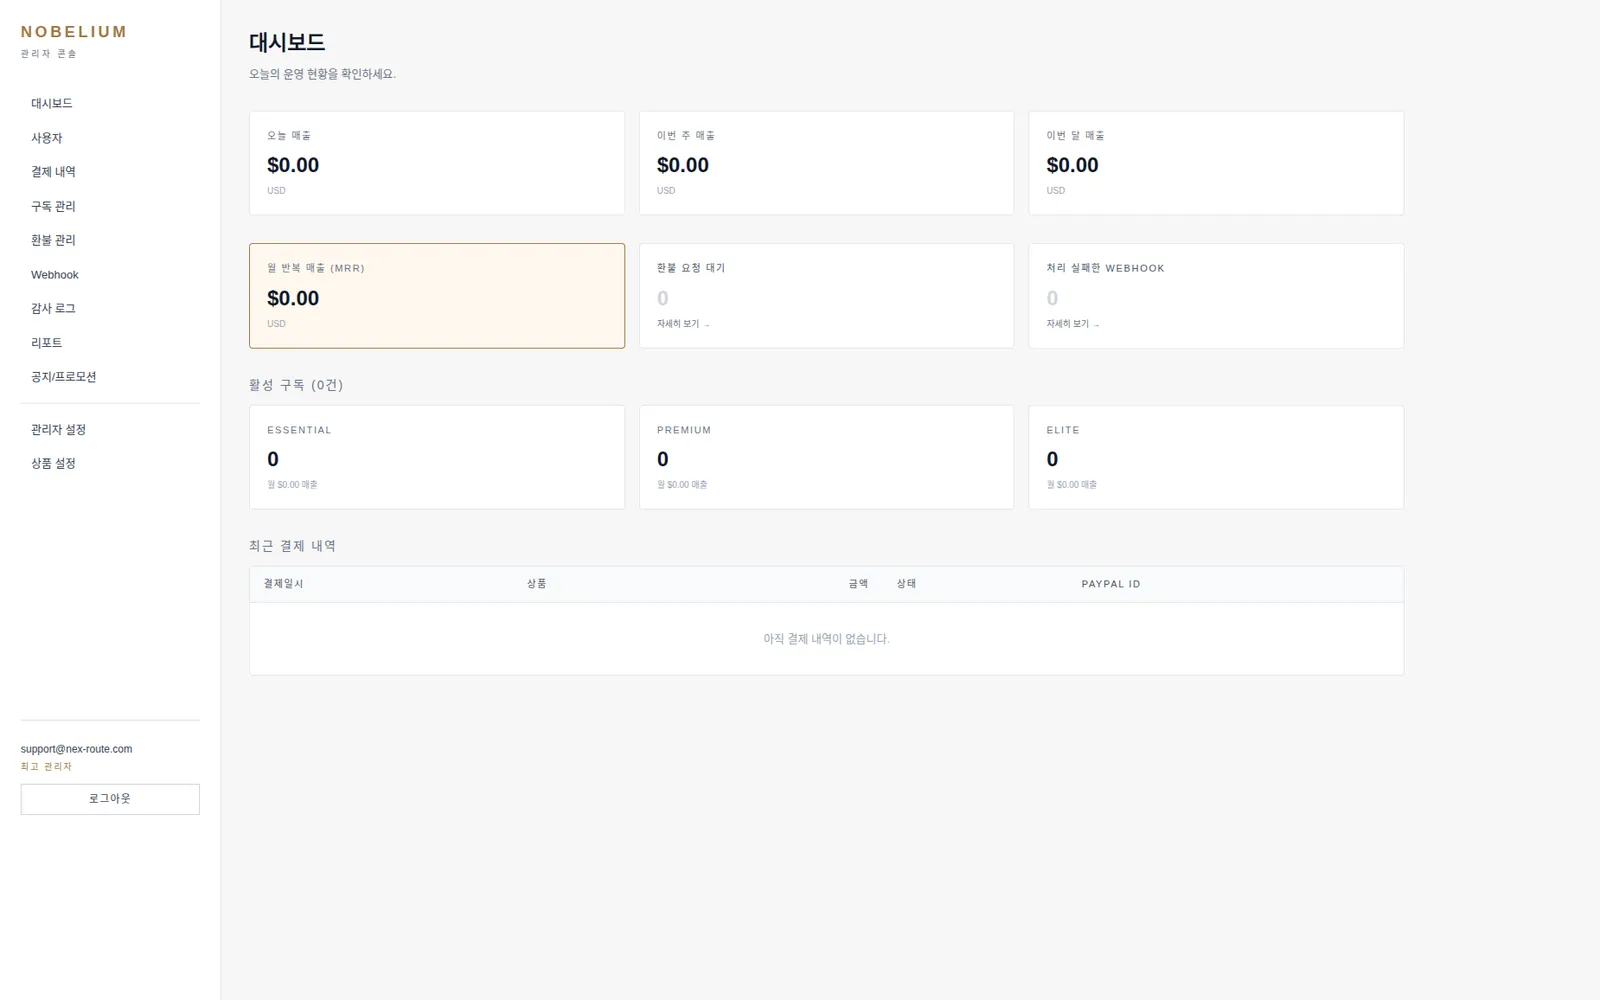Image resolution: width=1600 pixels, height=1000 pixels.
Task: Open 상품 설정 in the sidebar
Action: coord(110,464)
